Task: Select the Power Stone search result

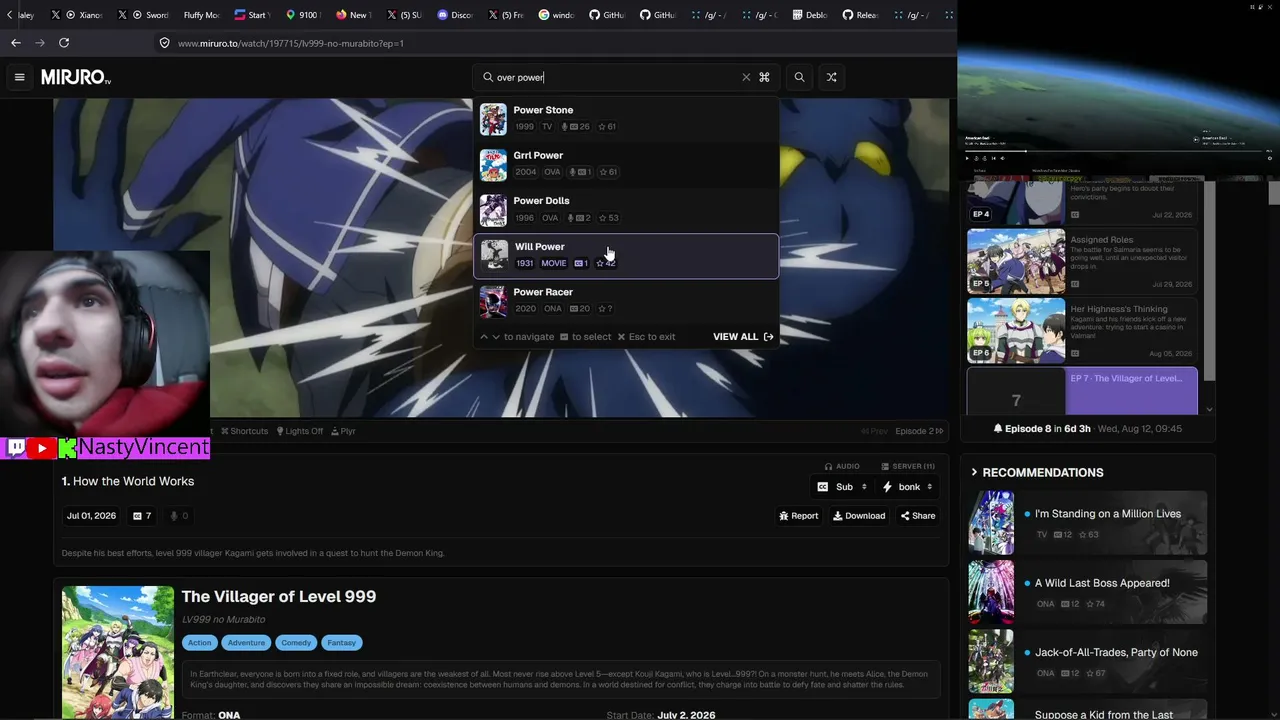Action: 626,119
